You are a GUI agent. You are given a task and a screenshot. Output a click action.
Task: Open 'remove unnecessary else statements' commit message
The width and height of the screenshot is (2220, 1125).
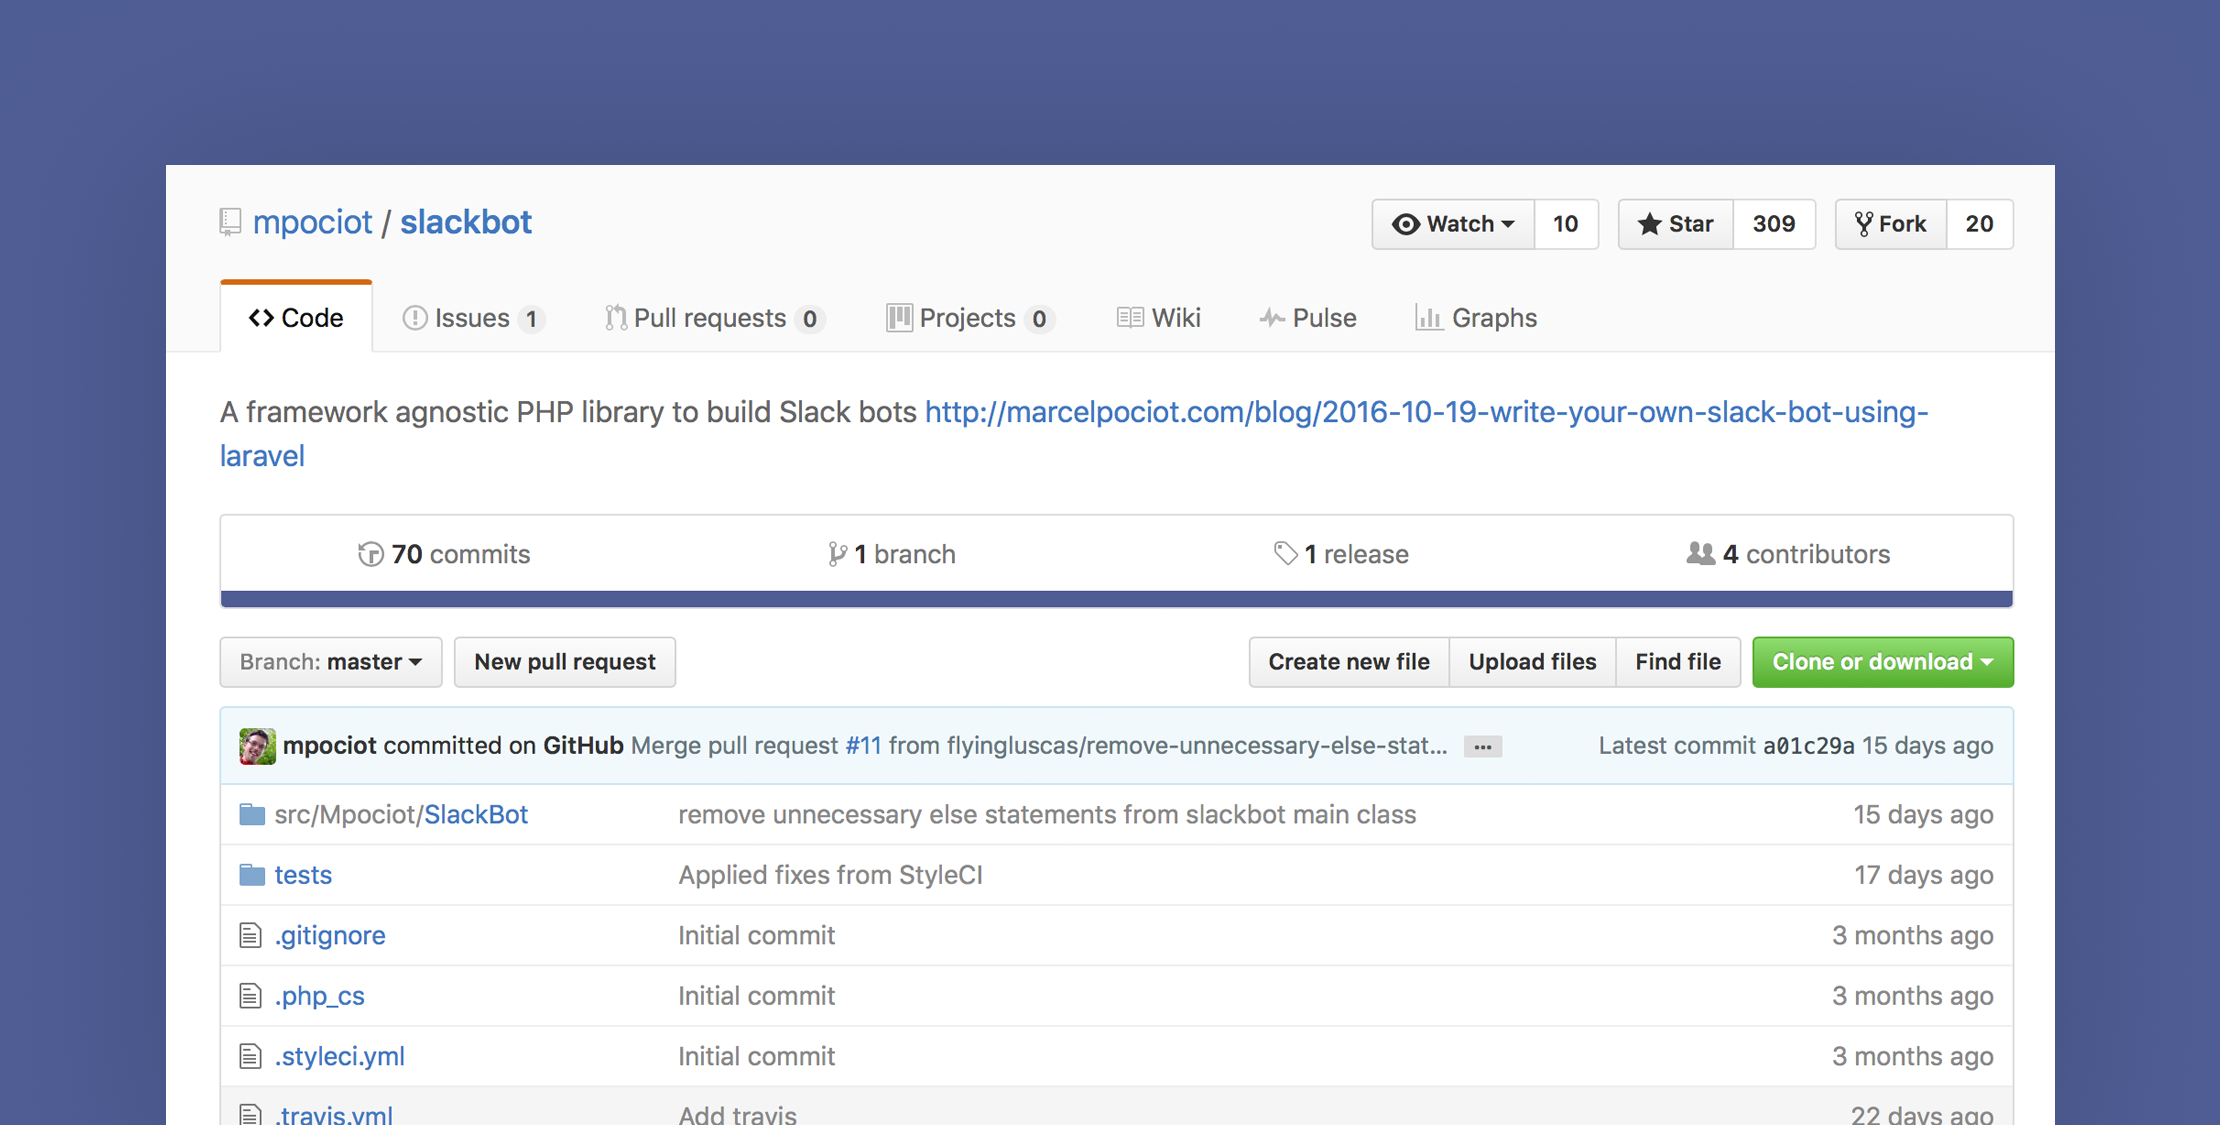(1047, 815)
